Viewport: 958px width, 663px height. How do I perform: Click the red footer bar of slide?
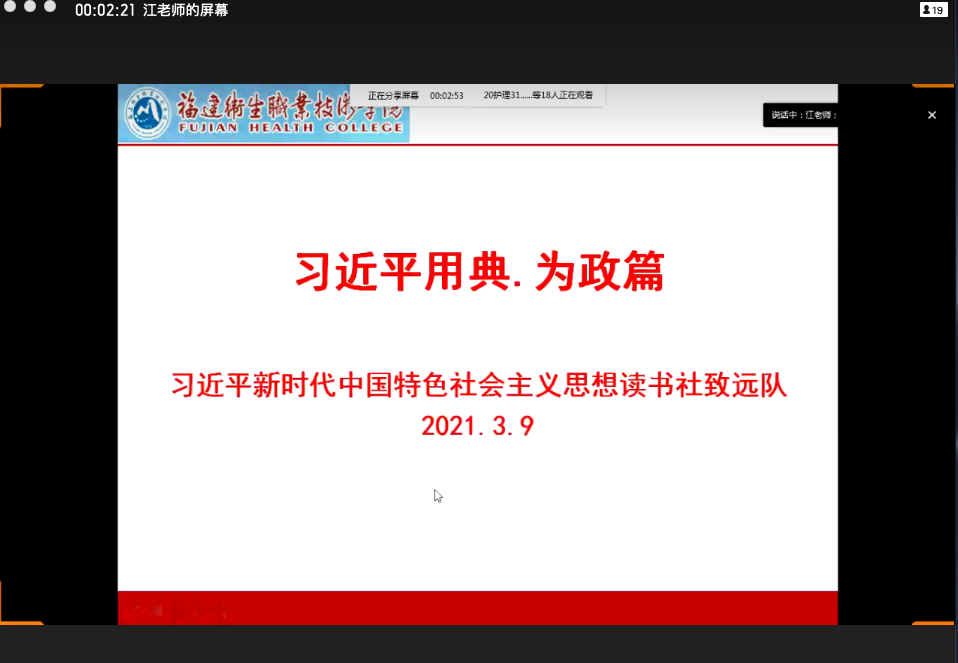[x=478, y=607]
